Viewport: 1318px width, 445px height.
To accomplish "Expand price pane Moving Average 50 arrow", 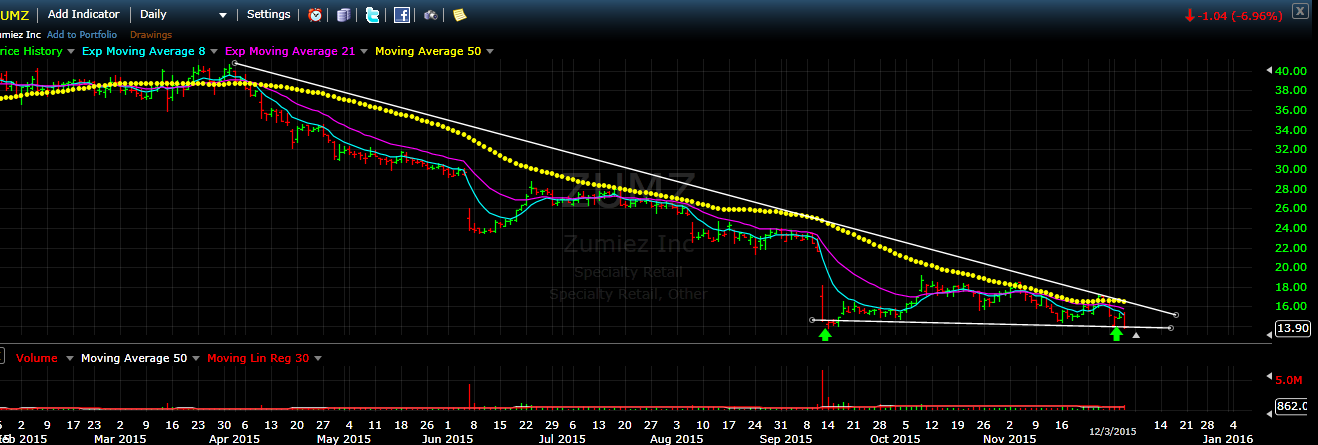I will [490, 51].
